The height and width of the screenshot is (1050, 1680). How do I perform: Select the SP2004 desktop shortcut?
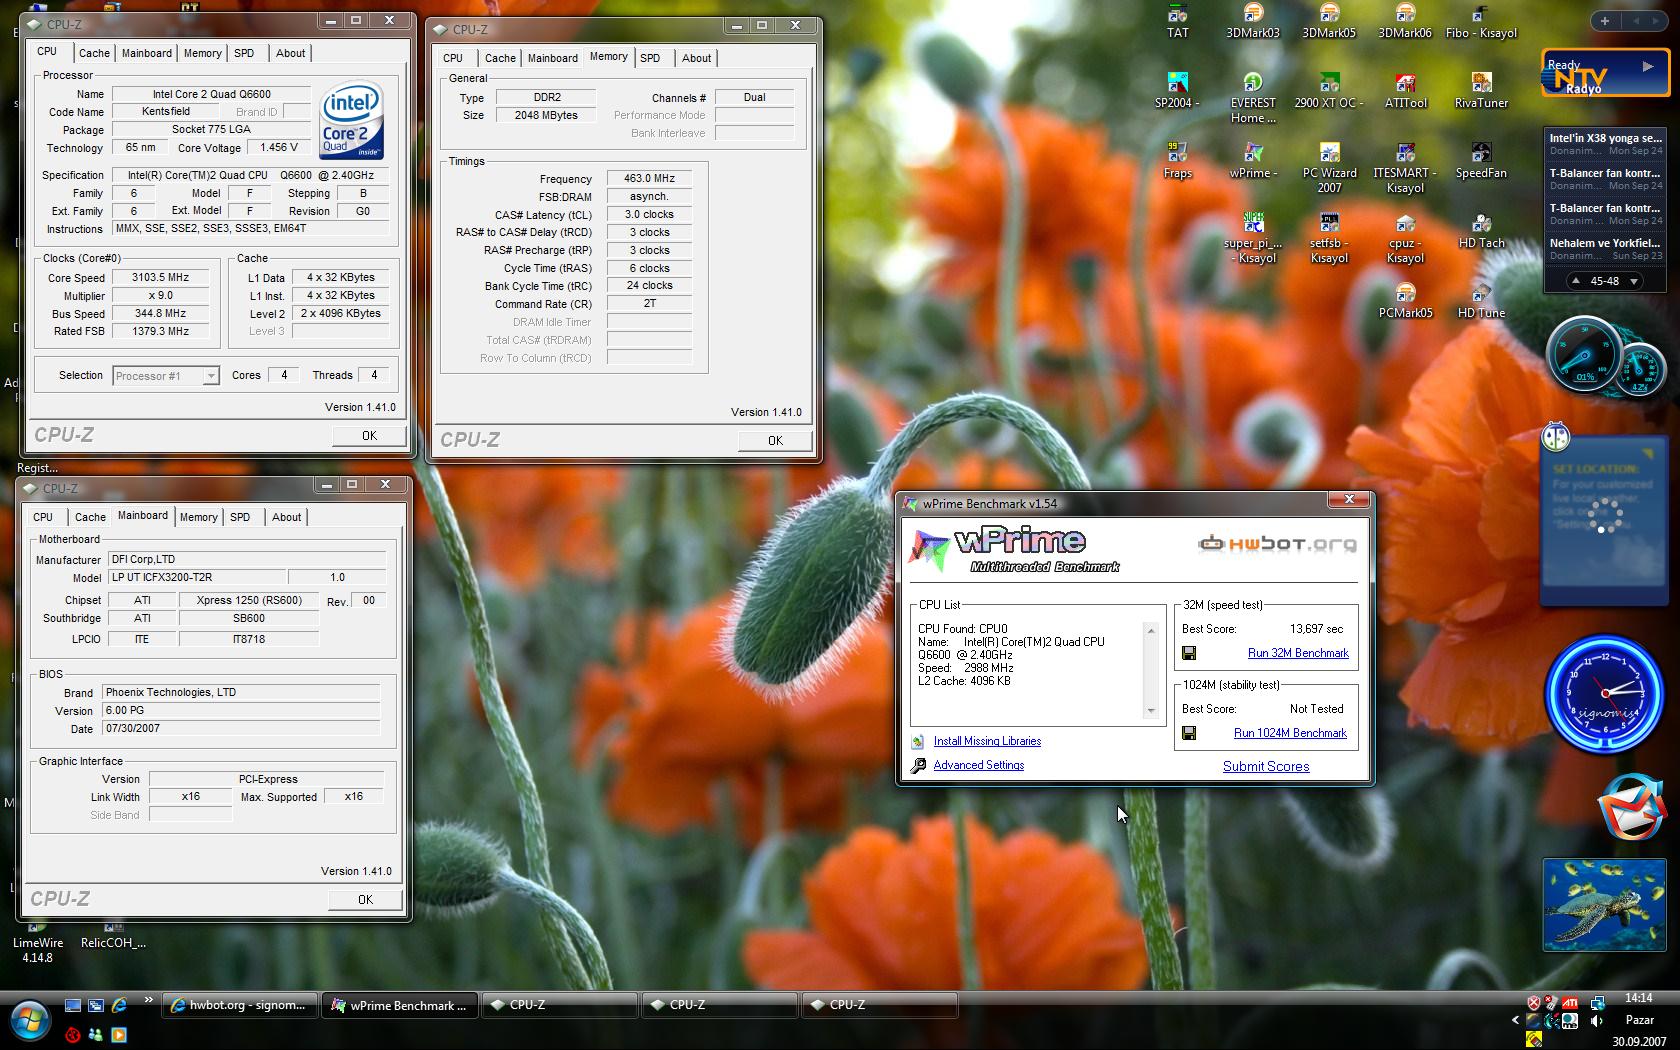point(1177,90)
